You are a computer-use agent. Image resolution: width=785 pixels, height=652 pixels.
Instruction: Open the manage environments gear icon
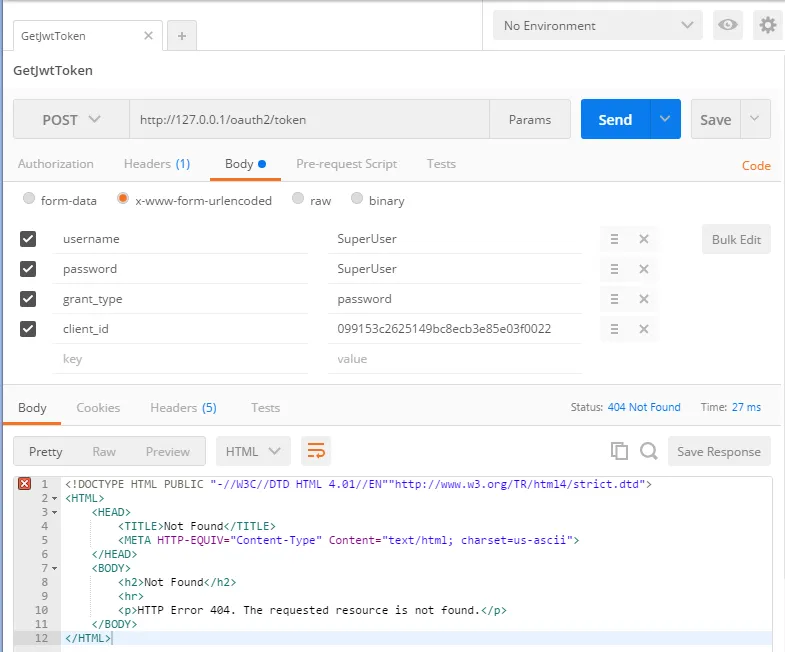[767, 25]
